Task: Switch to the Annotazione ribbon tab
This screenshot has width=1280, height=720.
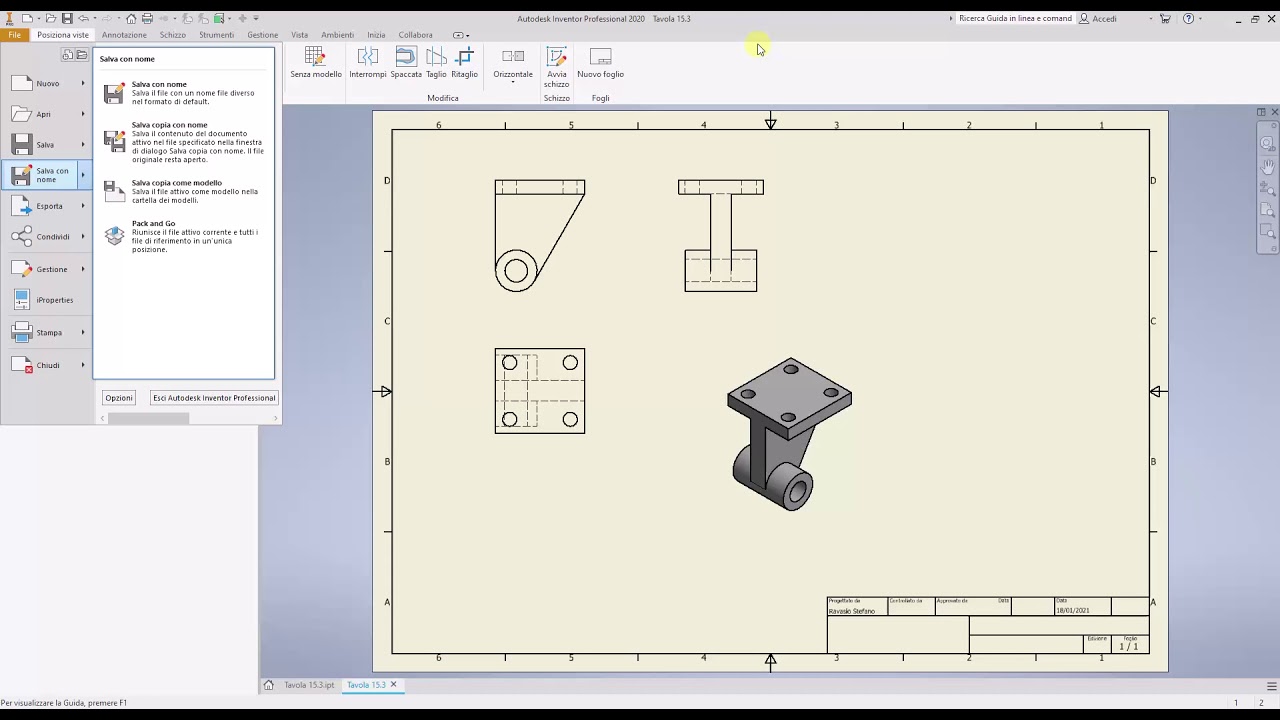Action: tap(124, 35)
